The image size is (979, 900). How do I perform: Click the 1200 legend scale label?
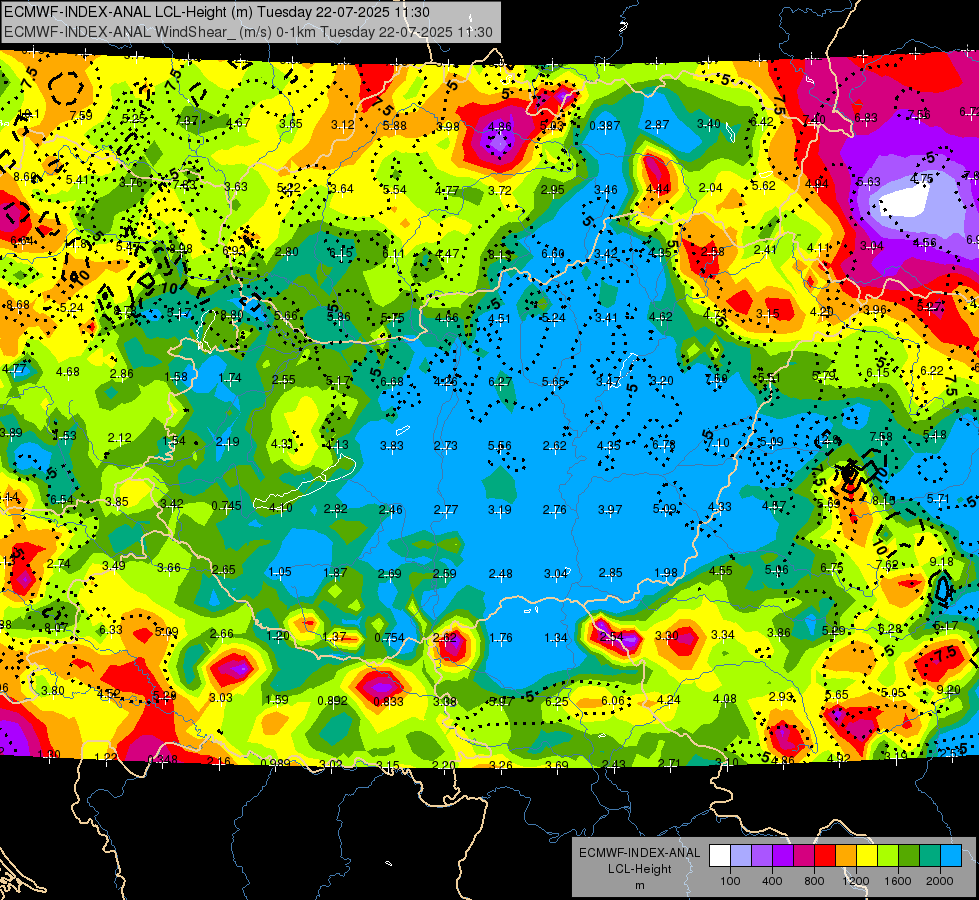[855, 881]
